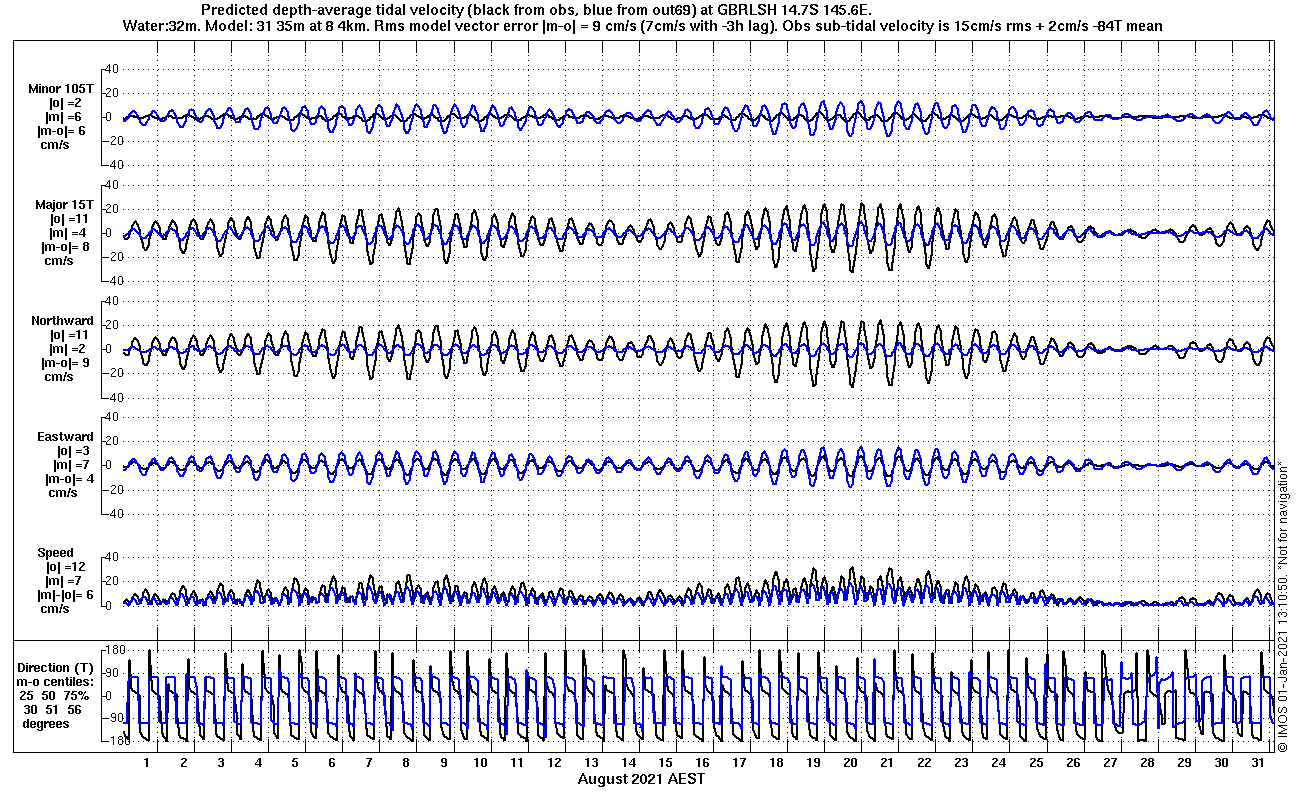Select the 'Northward' panel label
This screenshot has width=1300, height=800.
click(x=62, y=321)
